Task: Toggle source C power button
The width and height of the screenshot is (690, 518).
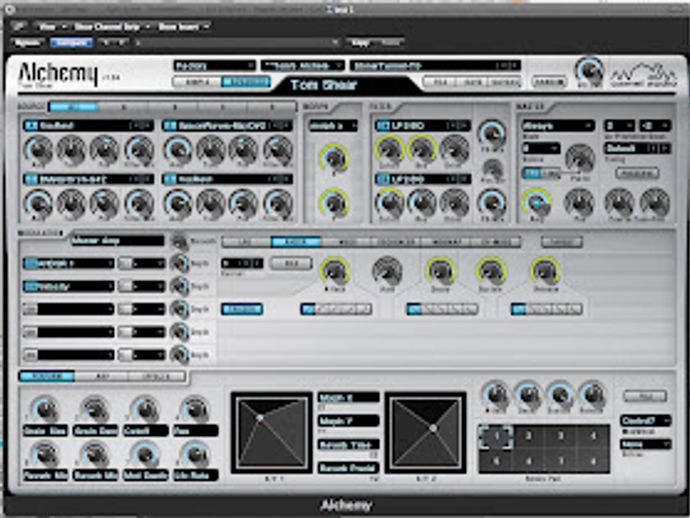Action: [31, 179]
